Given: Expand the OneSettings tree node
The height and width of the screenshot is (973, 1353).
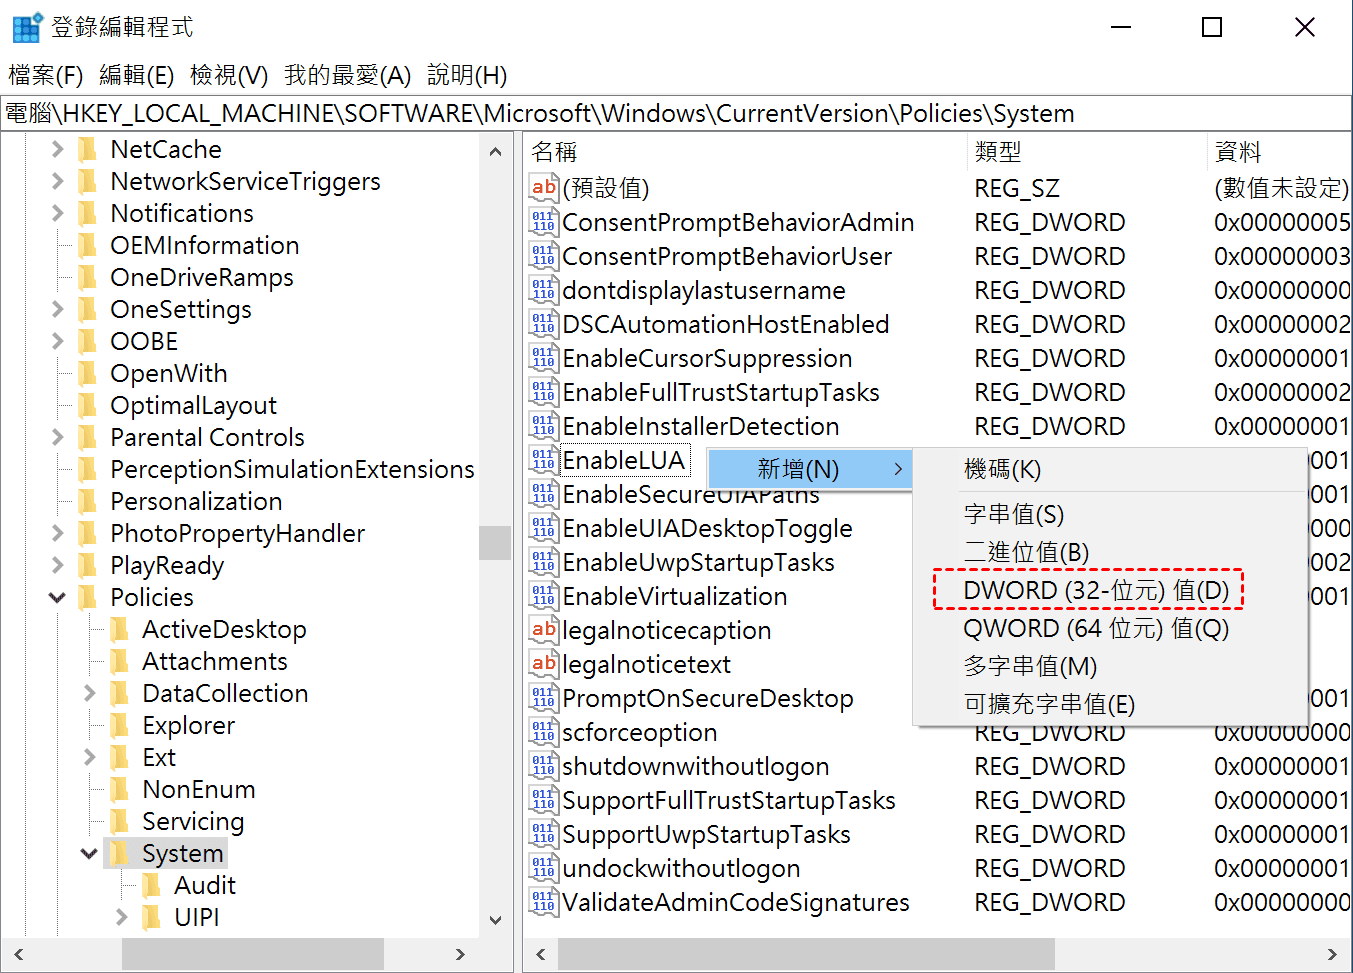Looking at the screenshot, I should pyautogui.click(x=57, y=309).
